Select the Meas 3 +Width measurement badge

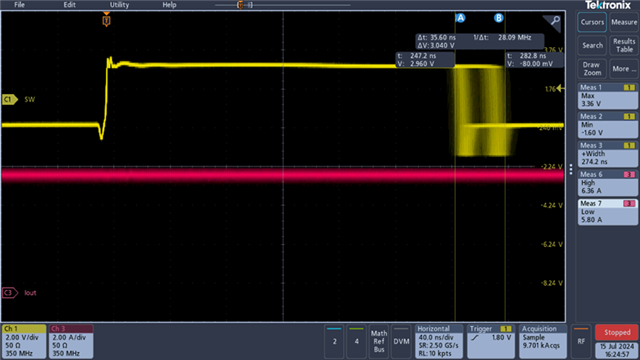tap(608, 153)
